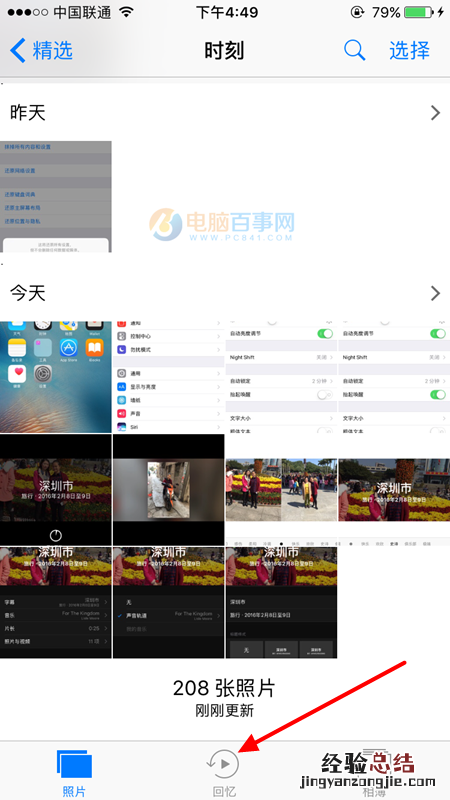
Task: Go back to 精选 collections
Action: pyautogui.click(x=41, y=51)
